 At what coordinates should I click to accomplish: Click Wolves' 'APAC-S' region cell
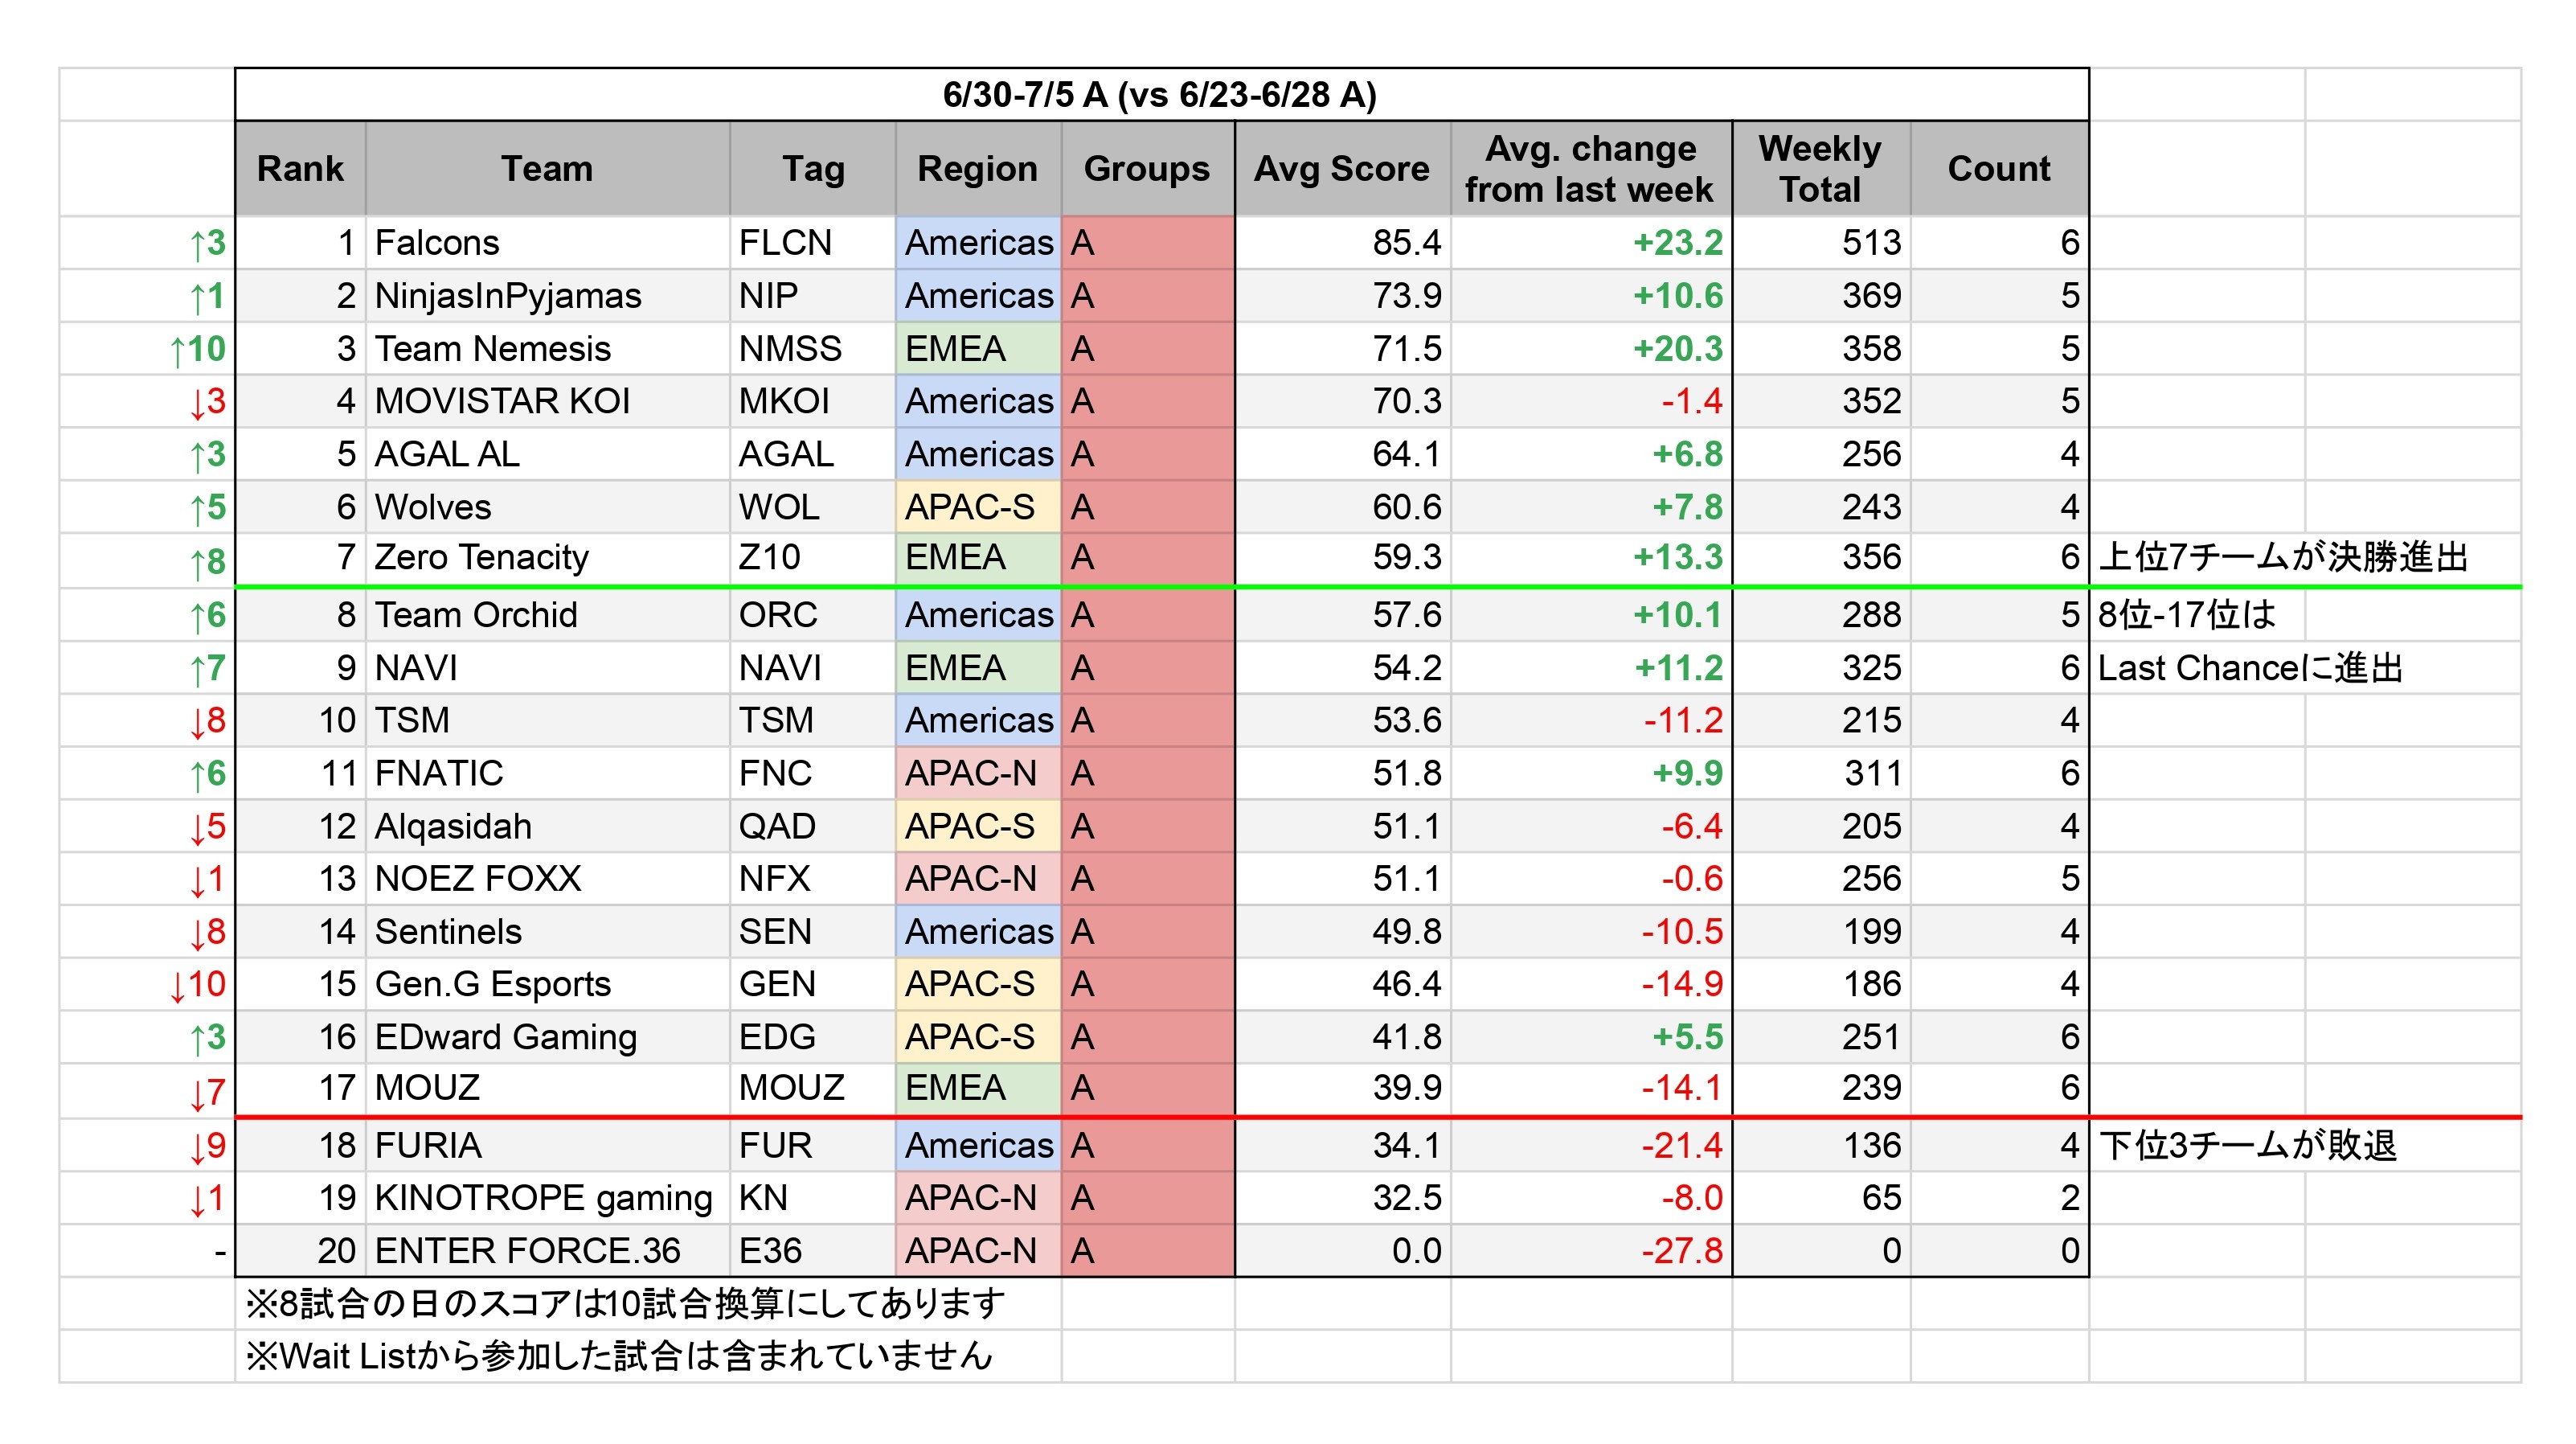tap(978, 507)
